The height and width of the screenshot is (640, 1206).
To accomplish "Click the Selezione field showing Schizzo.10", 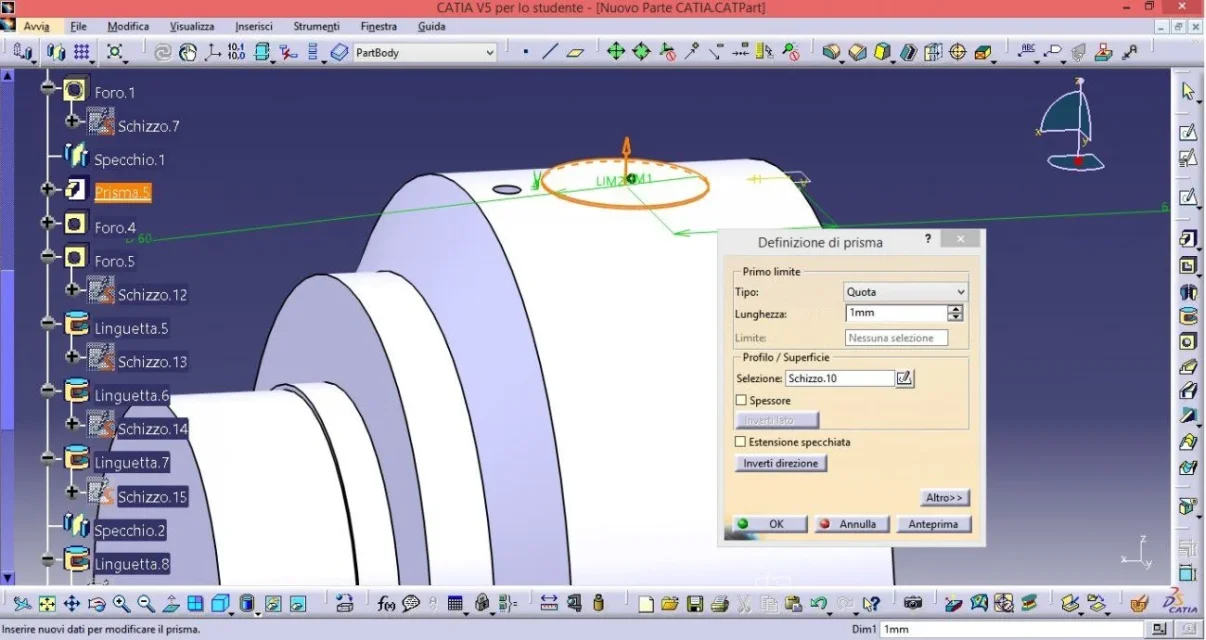I will click(x=839, y=378).
